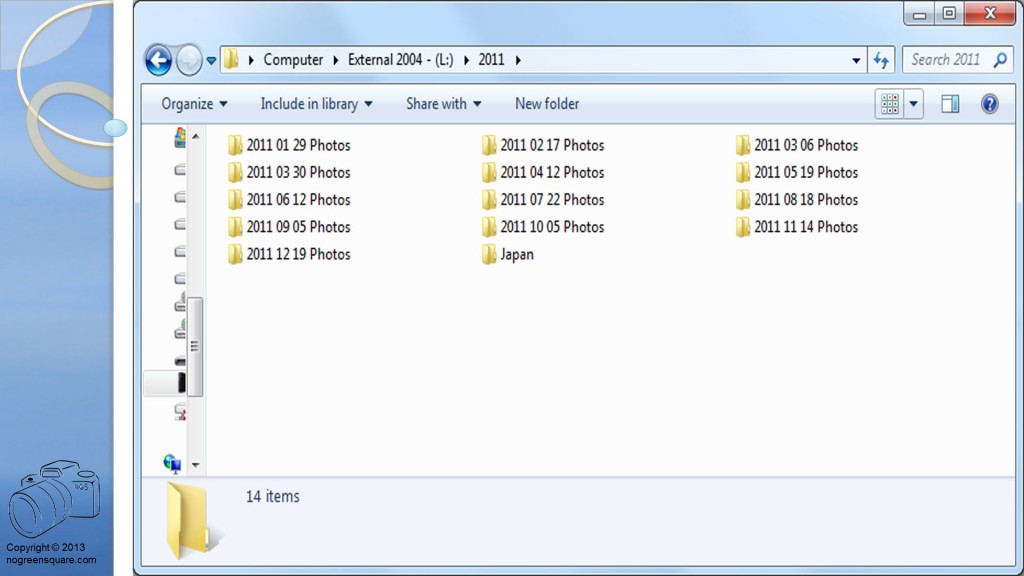Expand arrow after External 2004 breadcrumb
Screen dimensions: 1024x576
pos(466,60)
